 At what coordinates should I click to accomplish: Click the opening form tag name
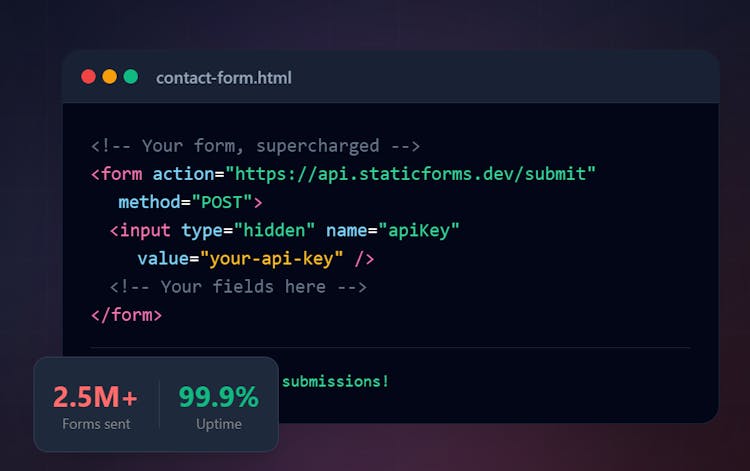[121, 174]
